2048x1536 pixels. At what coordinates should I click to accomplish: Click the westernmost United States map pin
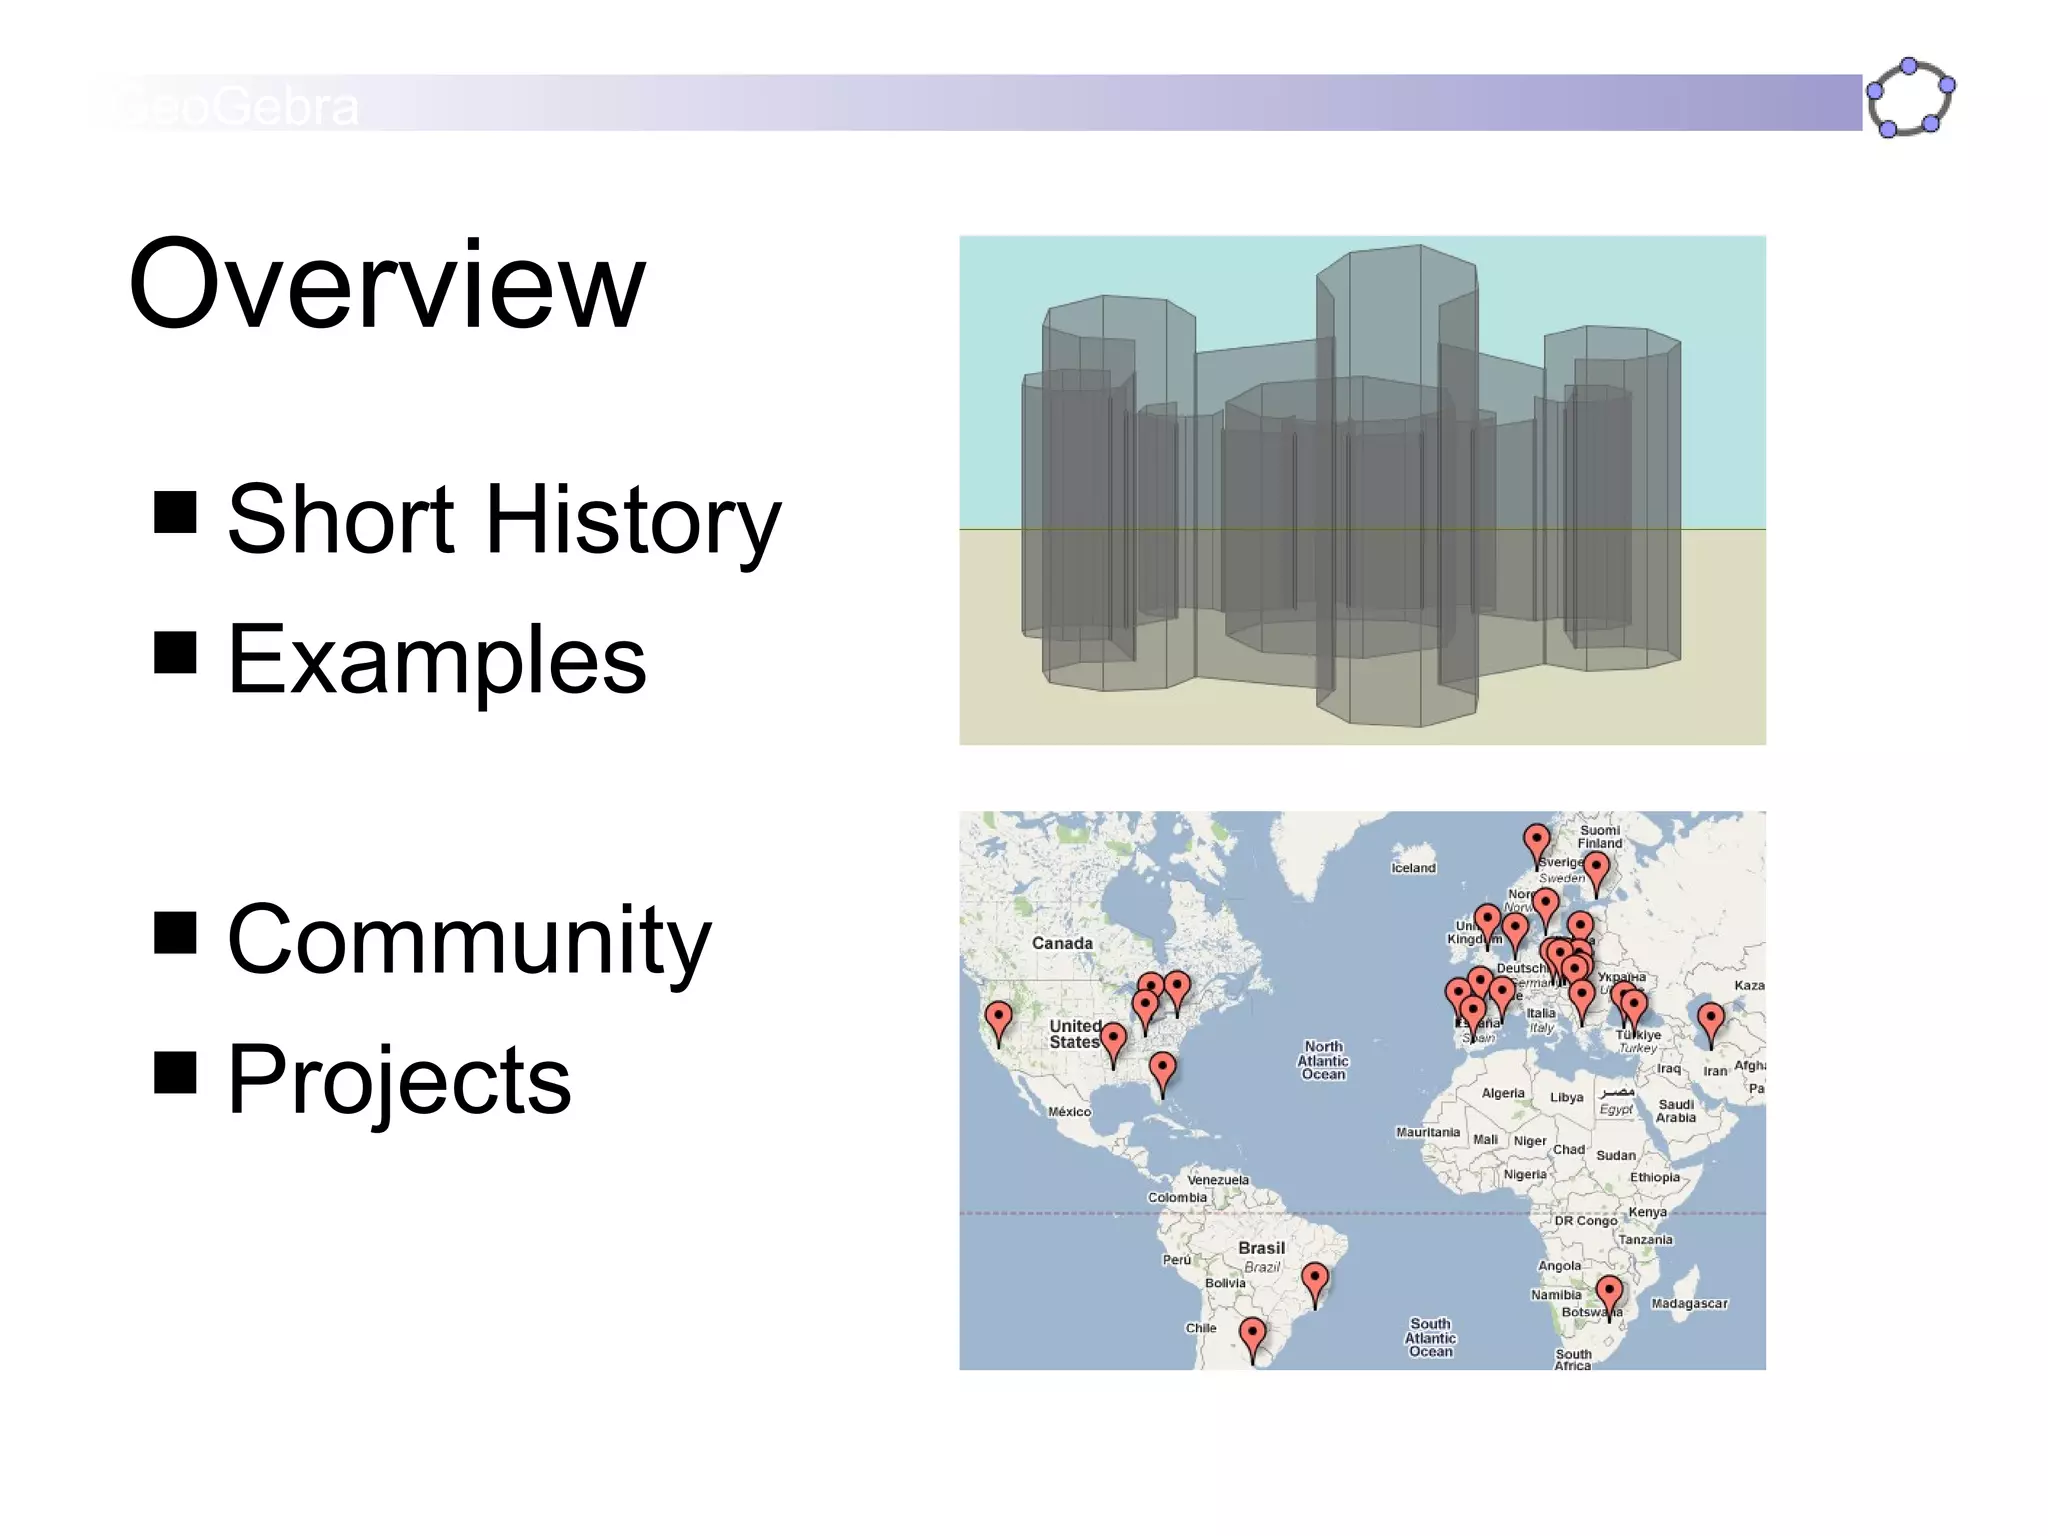998,1017
